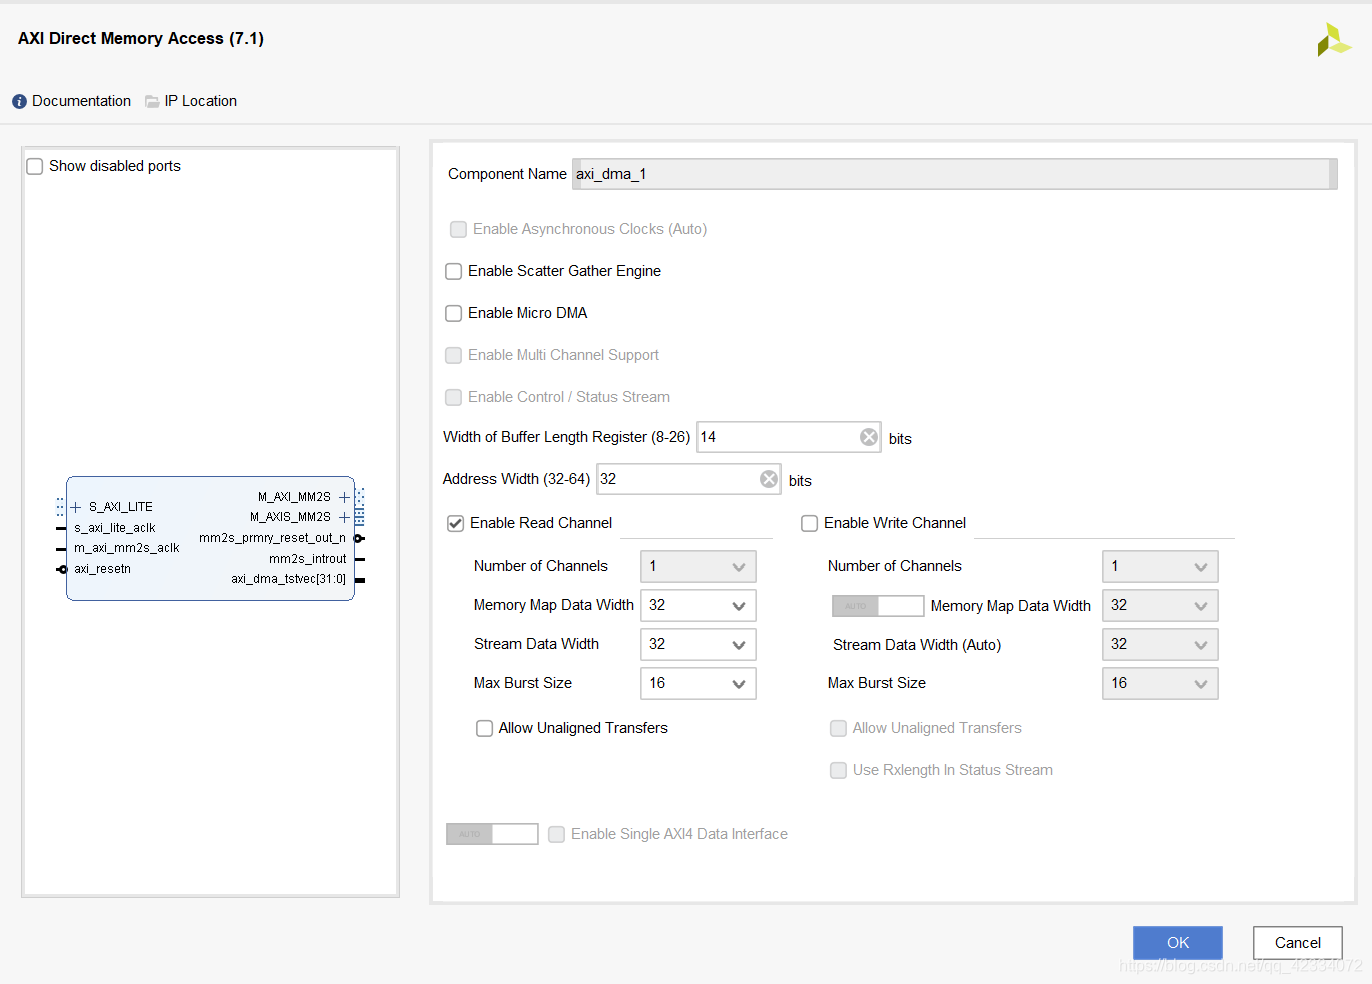Viewport: 1372px width, 984px height.
Task: Clear the Address Width value
Action: pos(769,479)
